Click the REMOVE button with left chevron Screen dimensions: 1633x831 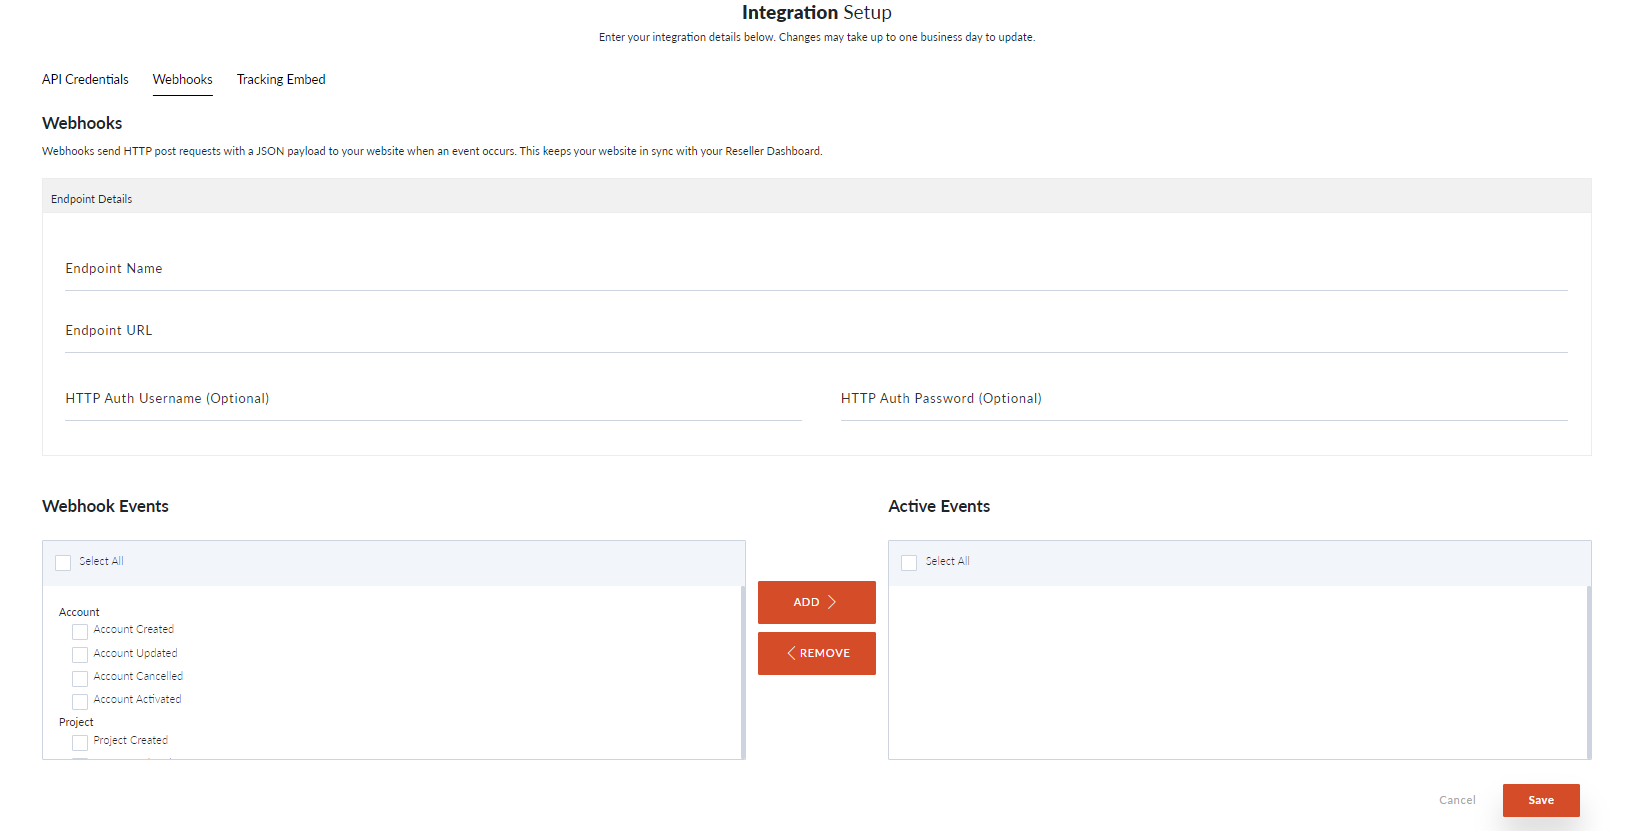[x=817, y=653]
